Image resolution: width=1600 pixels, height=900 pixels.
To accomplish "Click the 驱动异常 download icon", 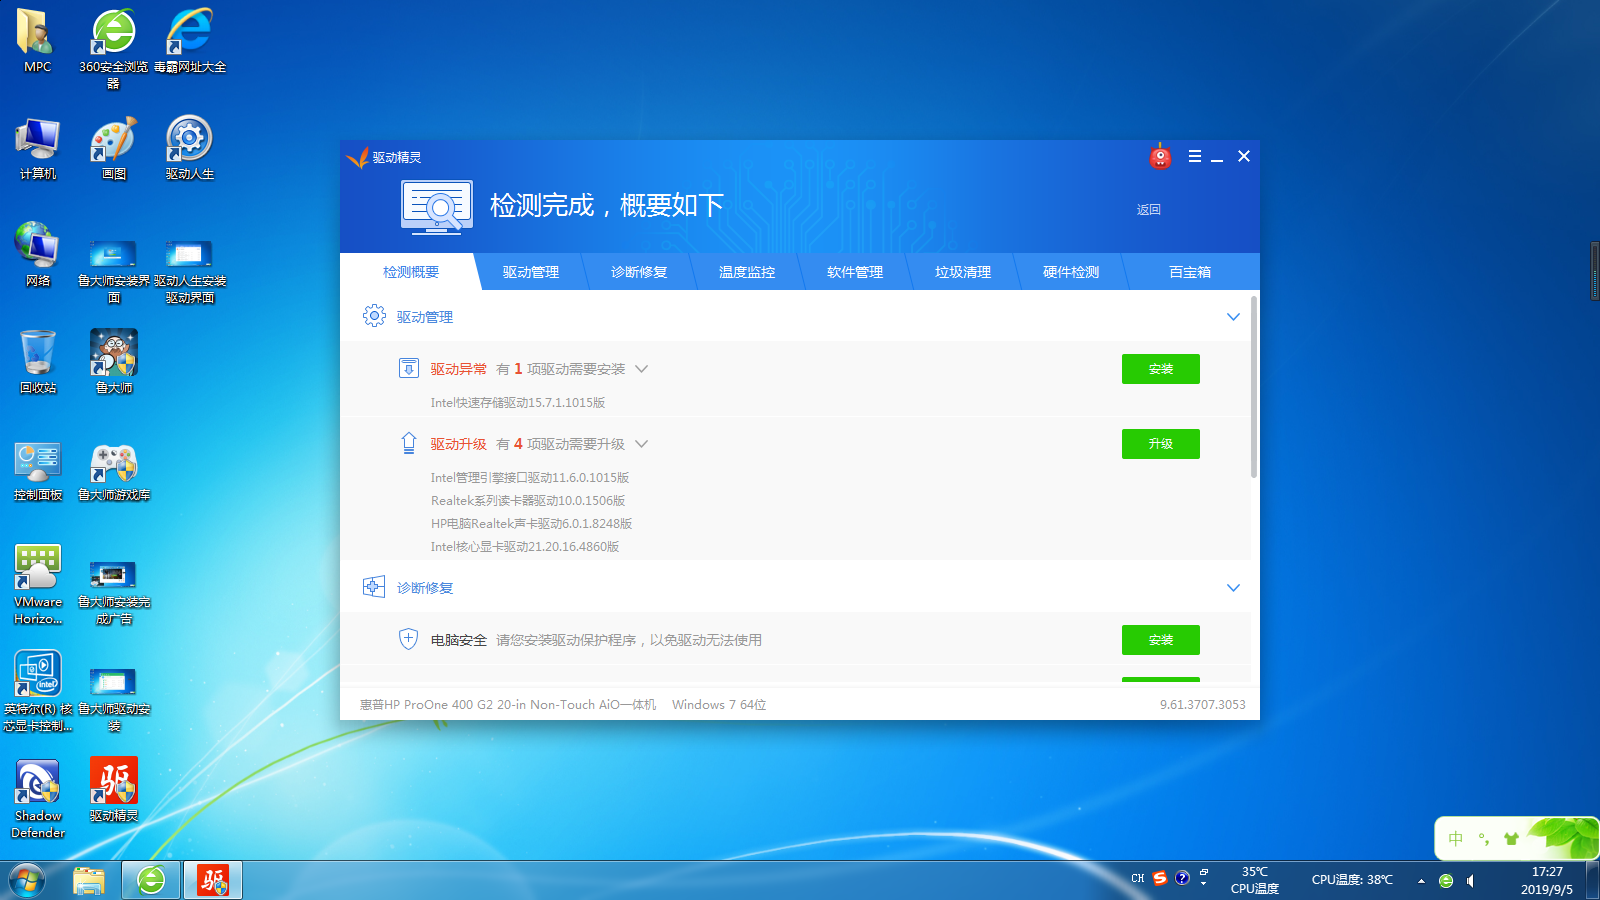I will tap(408, 368).
